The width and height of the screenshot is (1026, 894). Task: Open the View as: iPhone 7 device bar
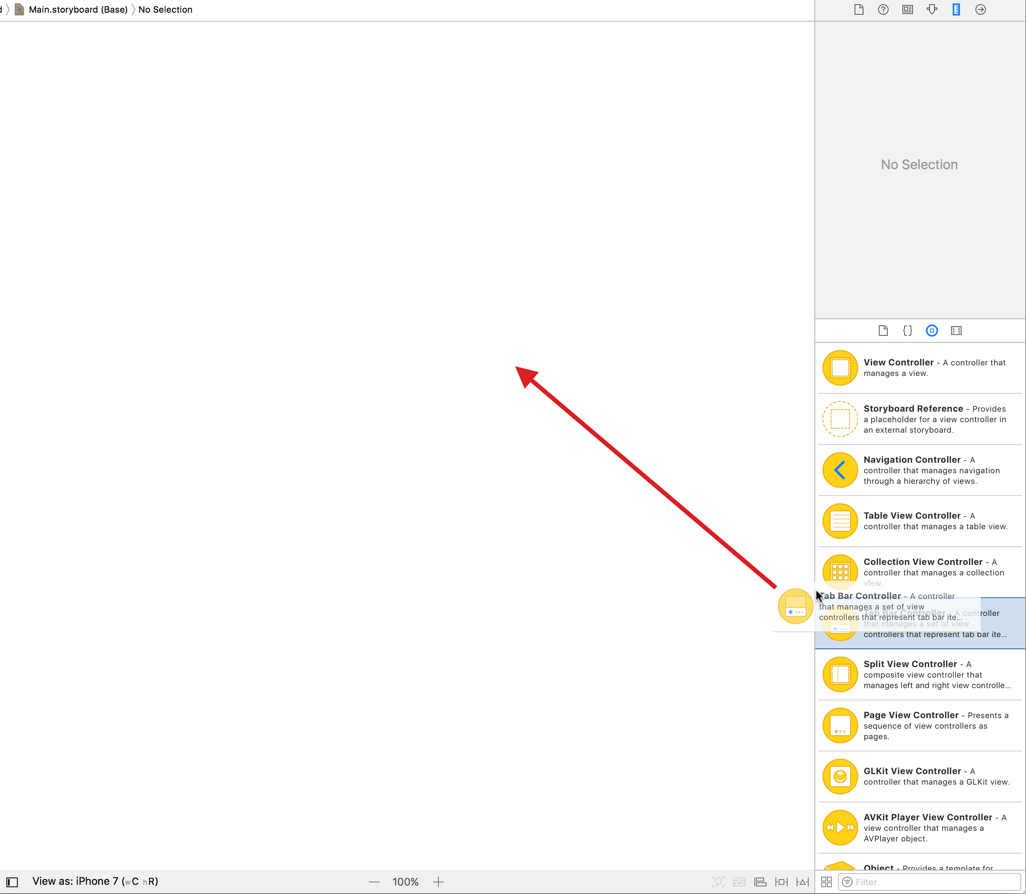click(96, 882)
